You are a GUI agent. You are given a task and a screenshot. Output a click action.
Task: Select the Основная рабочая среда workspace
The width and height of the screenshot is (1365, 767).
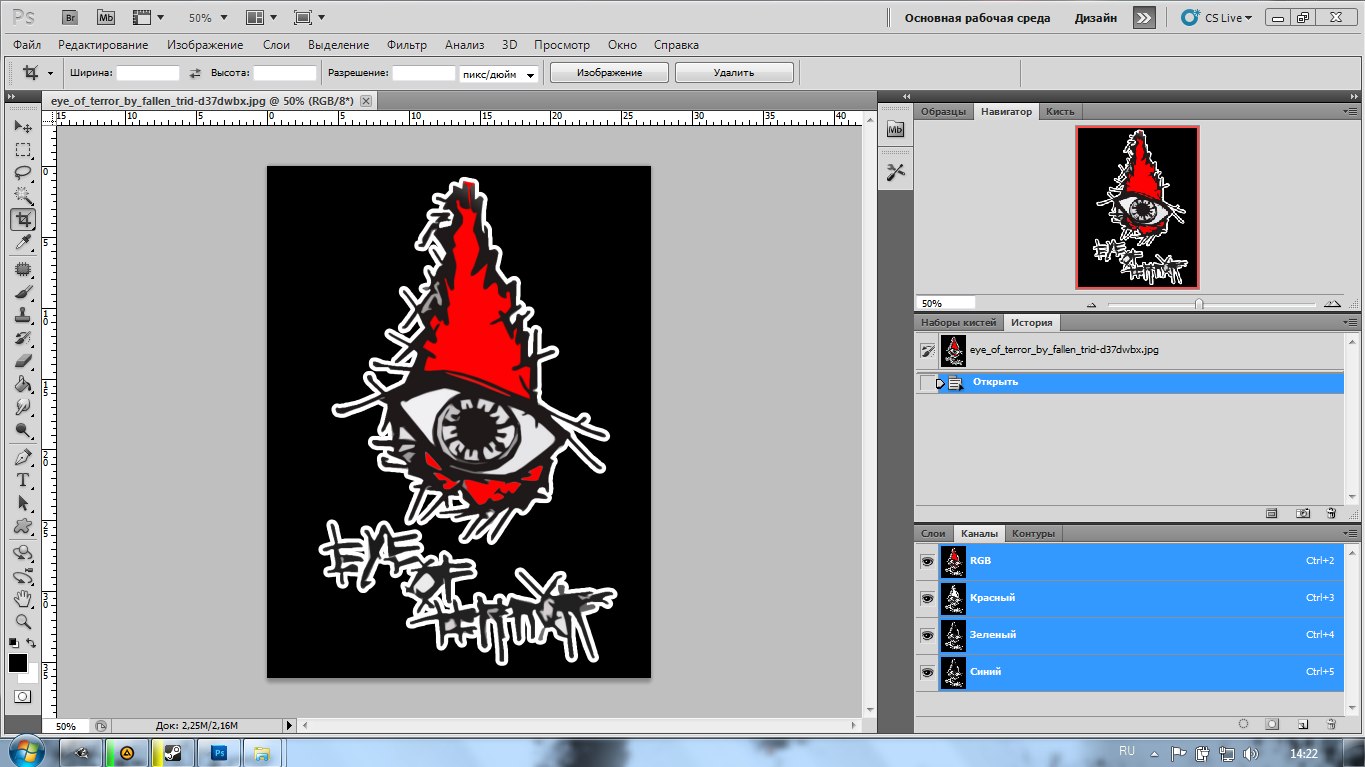coord(977,18)
